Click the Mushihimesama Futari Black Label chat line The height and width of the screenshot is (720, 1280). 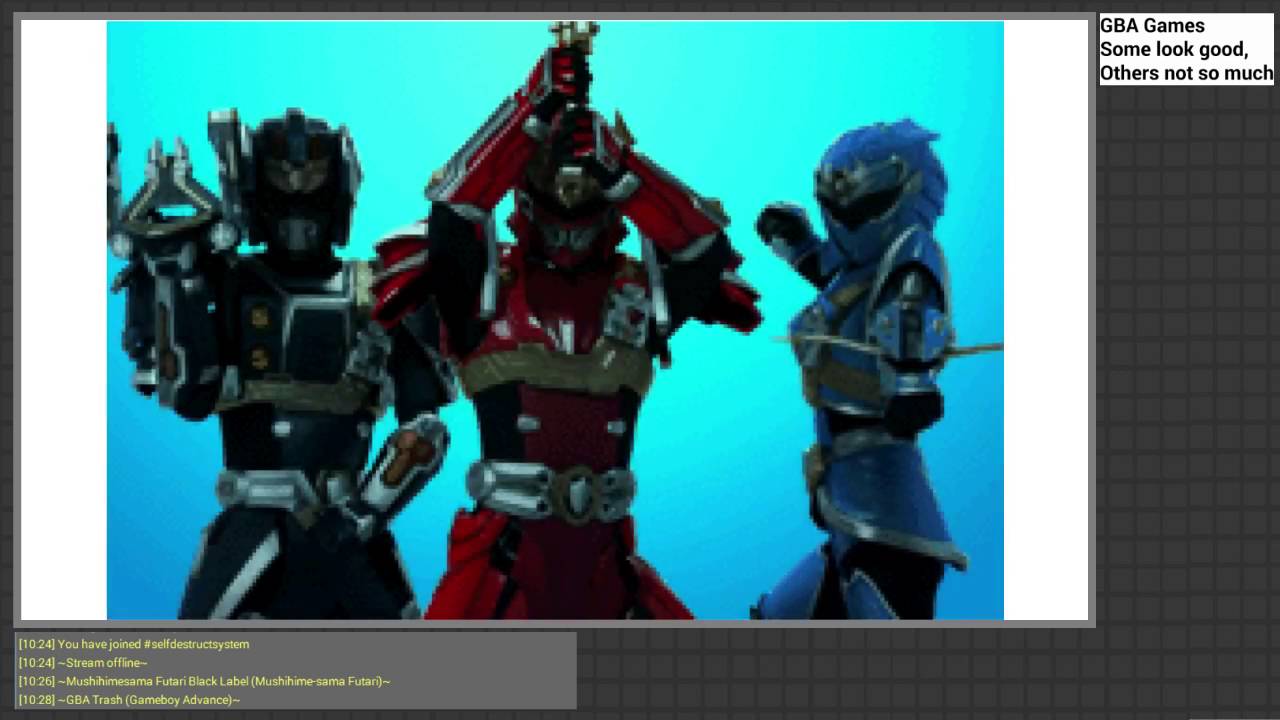[x=204, y=681]
